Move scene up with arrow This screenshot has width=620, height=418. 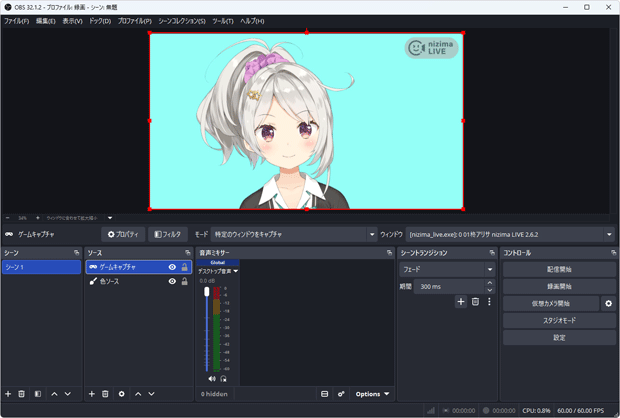54,394
